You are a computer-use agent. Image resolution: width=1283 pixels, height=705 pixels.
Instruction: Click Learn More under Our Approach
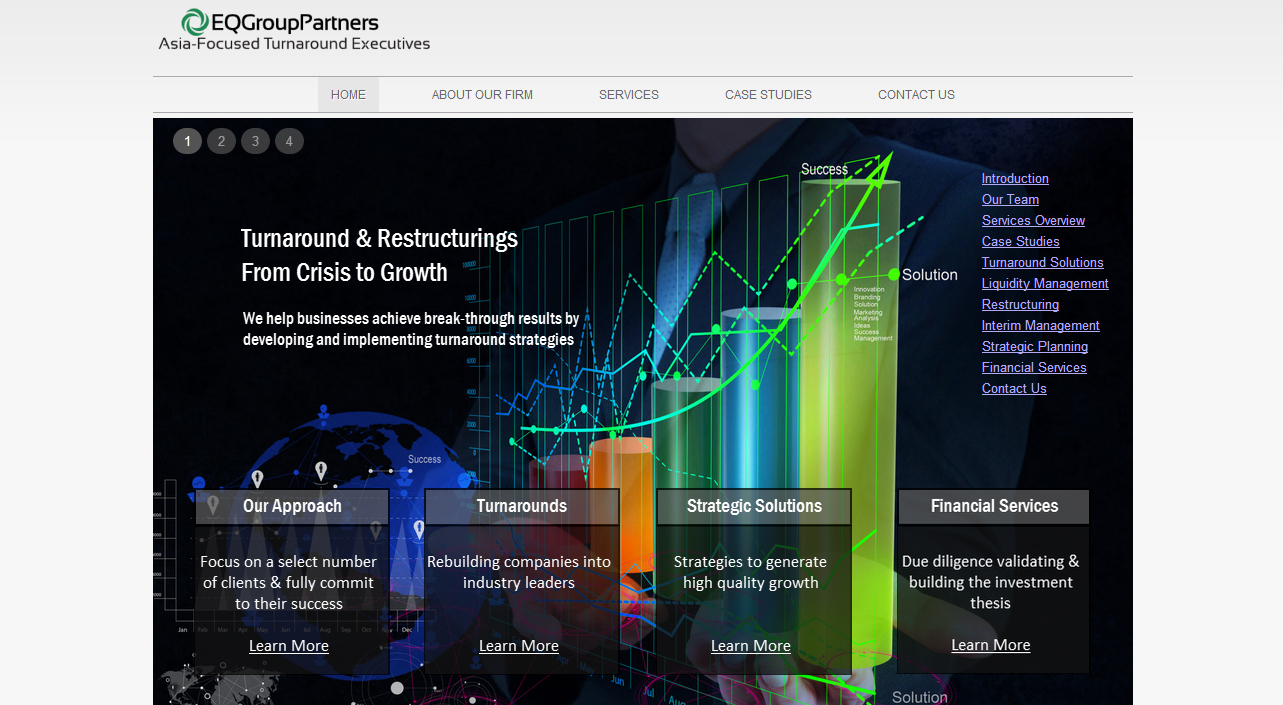(x=289, y=646)
